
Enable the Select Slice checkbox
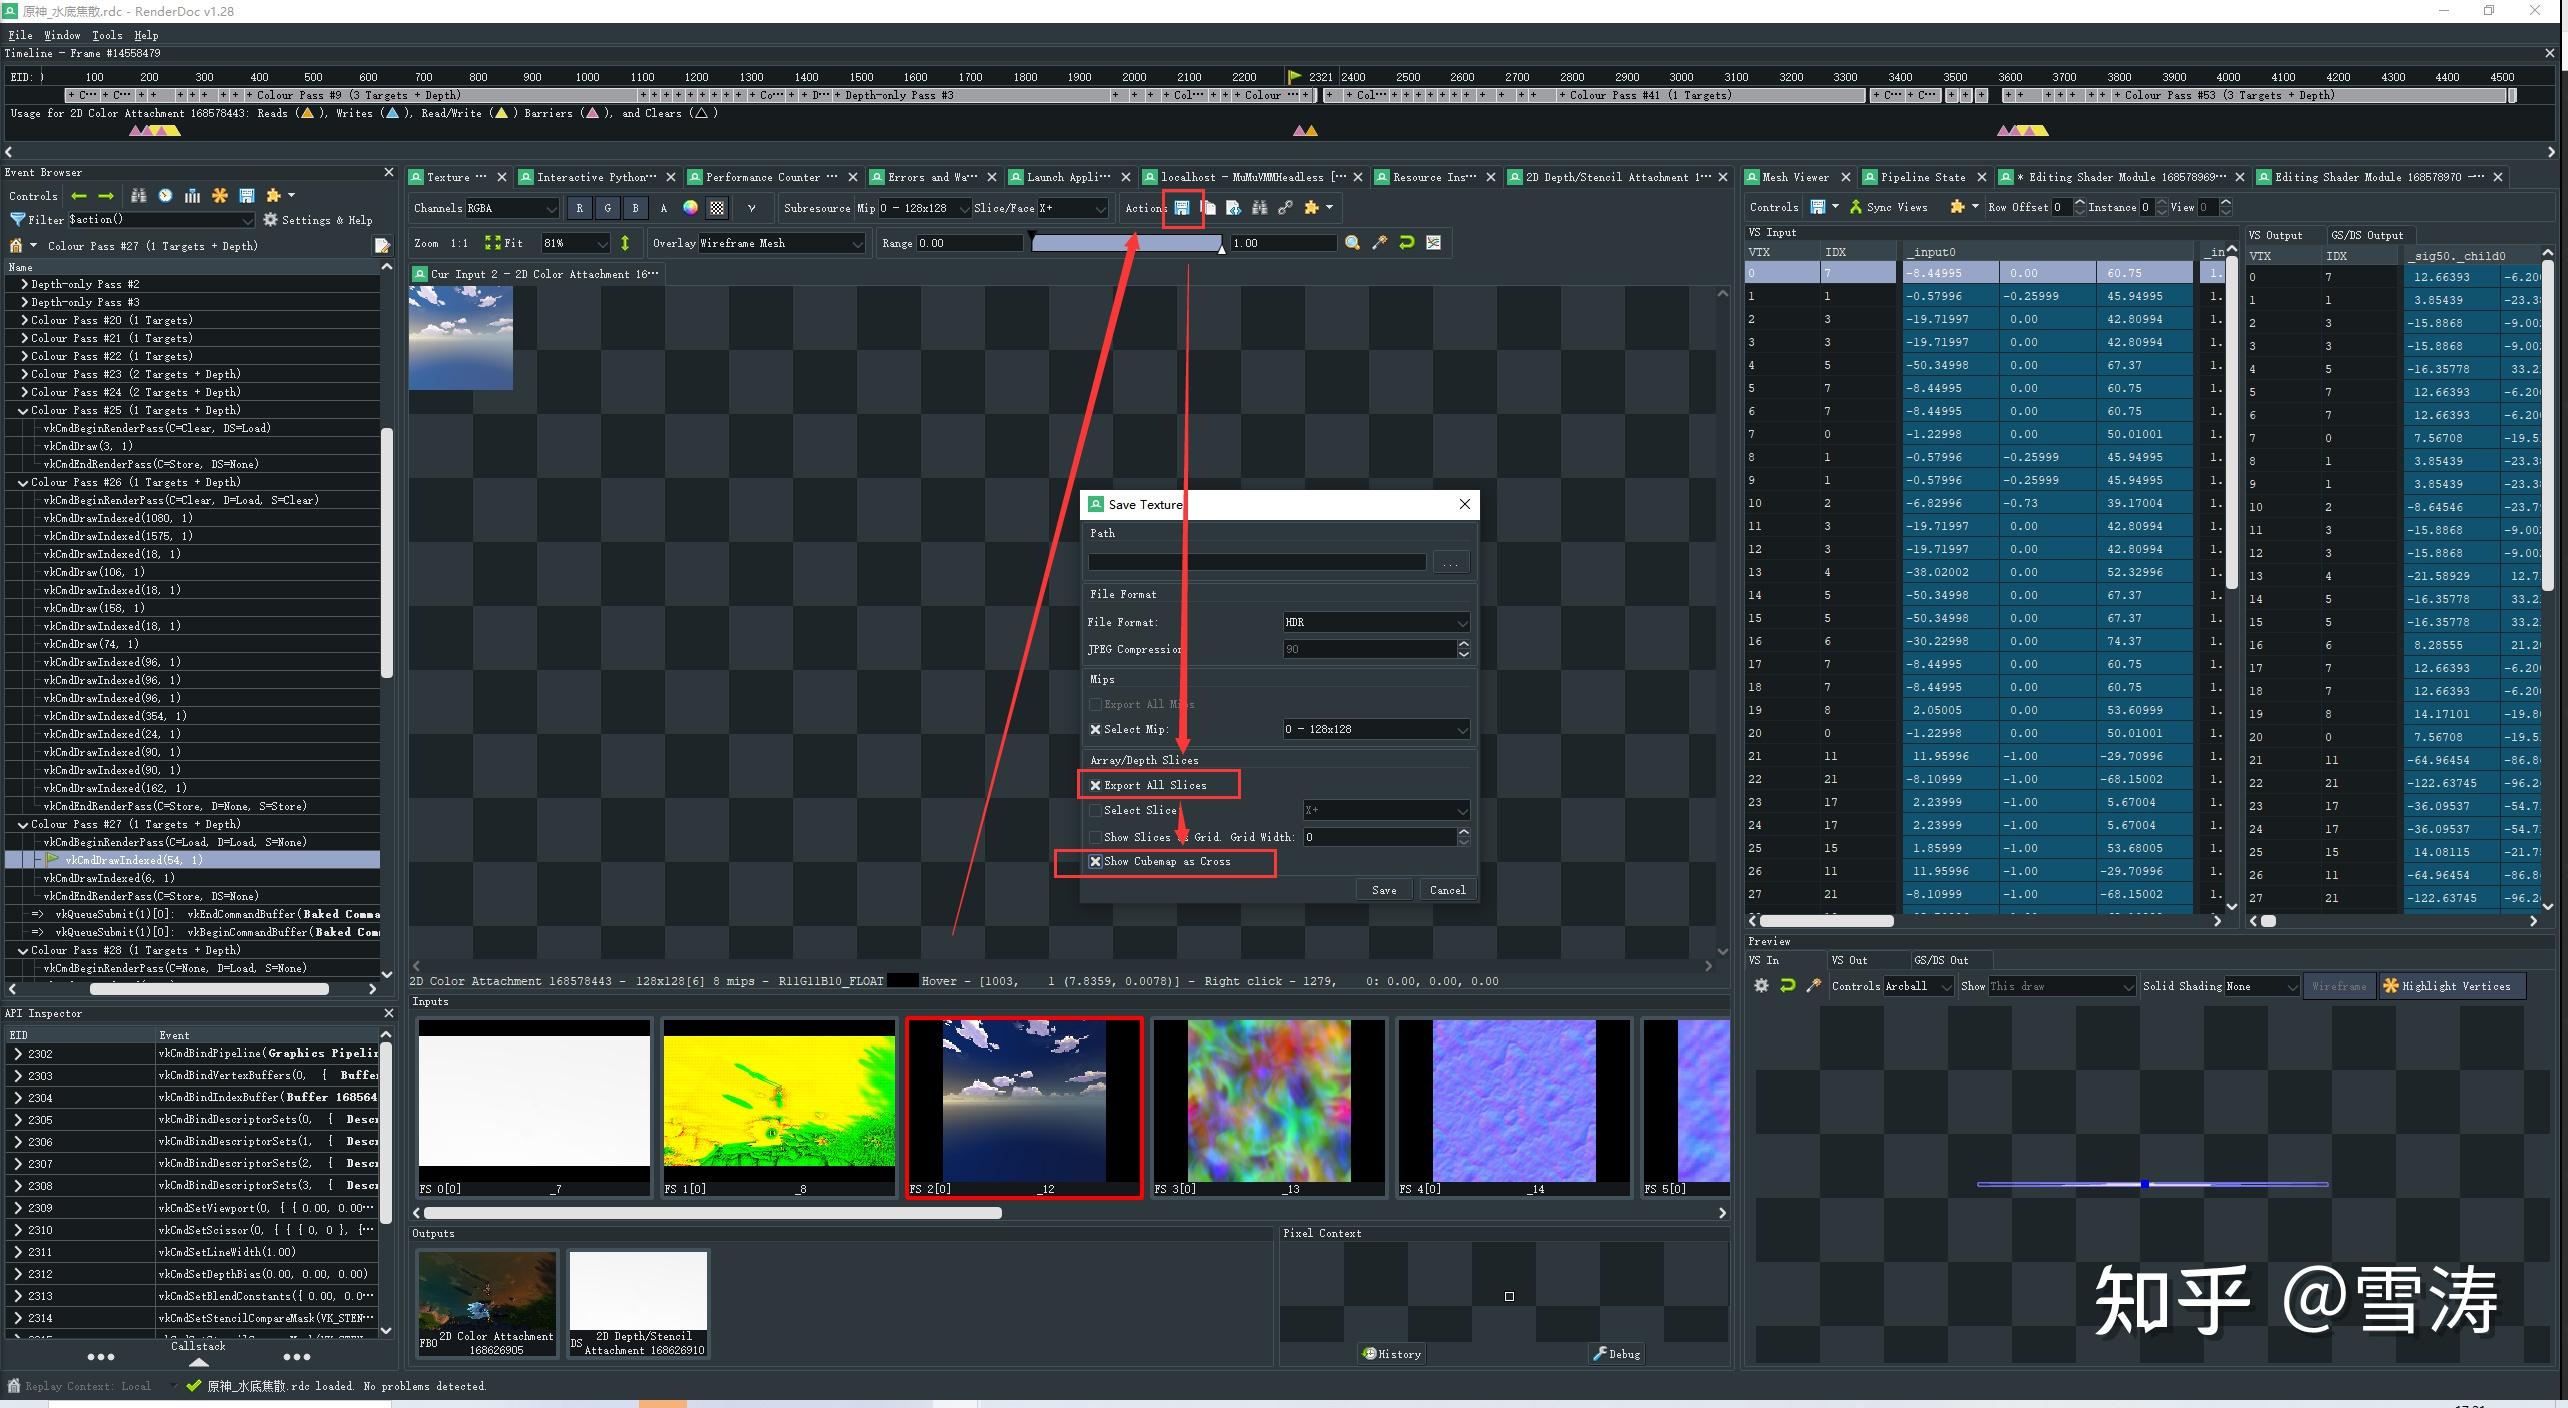[x=1096, y=811]
